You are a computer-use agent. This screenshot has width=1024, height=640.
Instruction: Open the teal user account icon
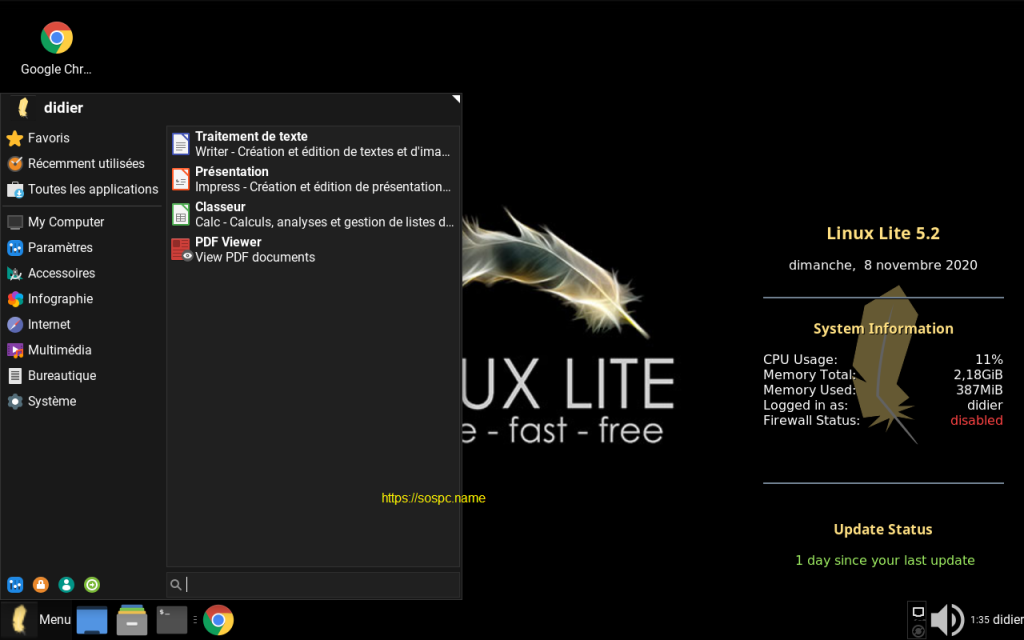tap(66, 584)
